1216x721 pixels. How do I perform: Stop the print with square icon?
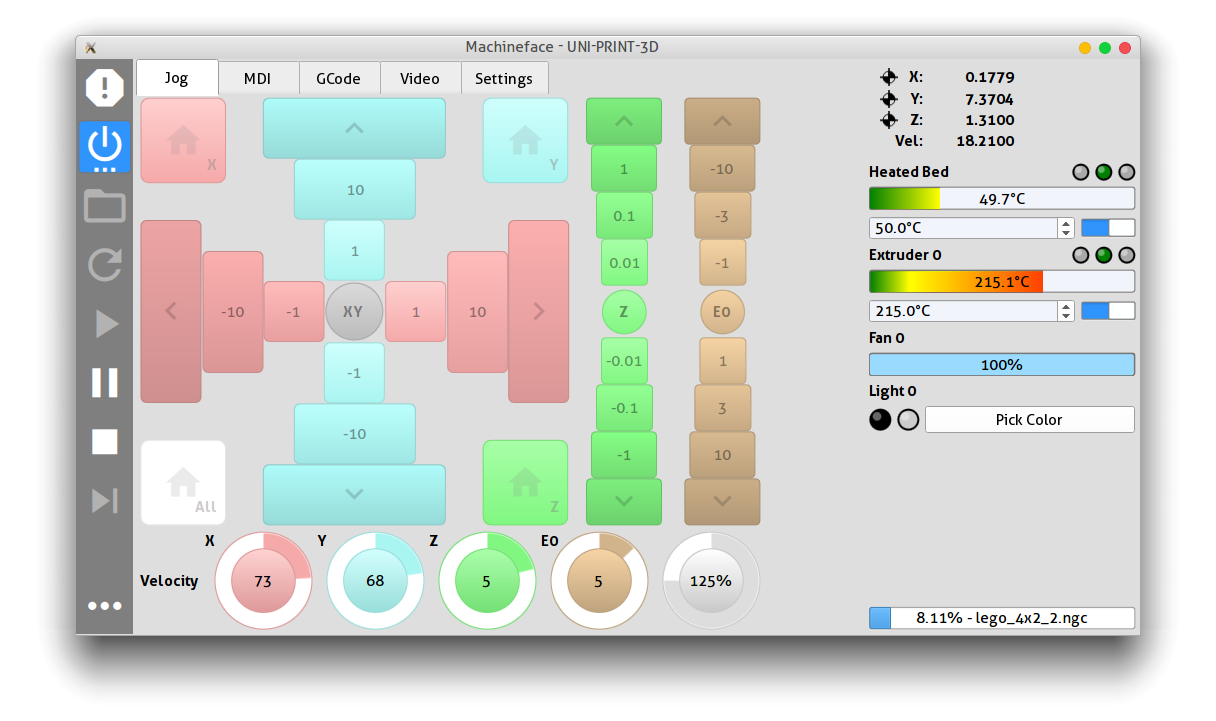pos(105,442)
